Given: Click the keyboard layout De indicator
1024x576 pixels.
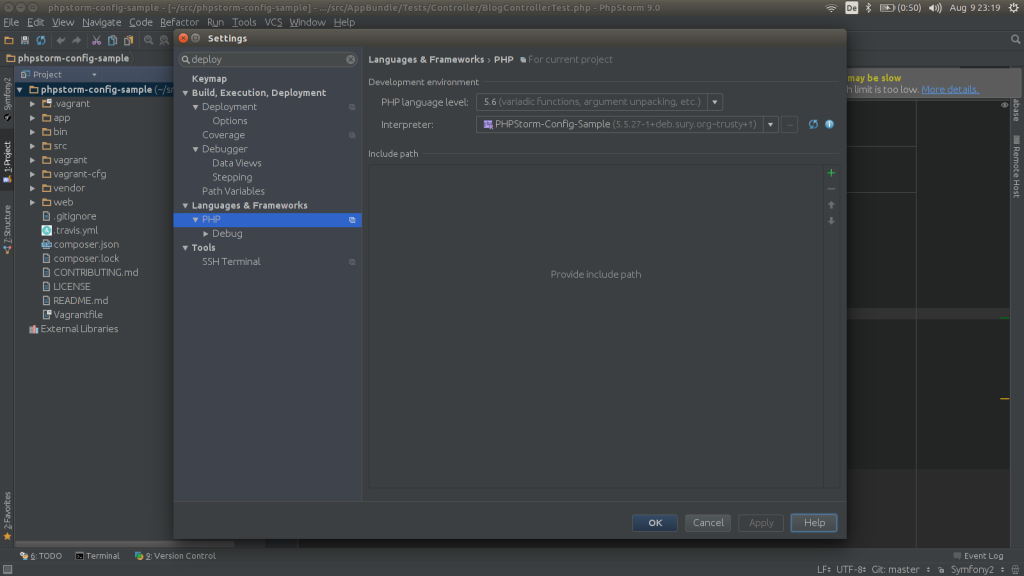Looking at the screenshot, I should [851, 8].
